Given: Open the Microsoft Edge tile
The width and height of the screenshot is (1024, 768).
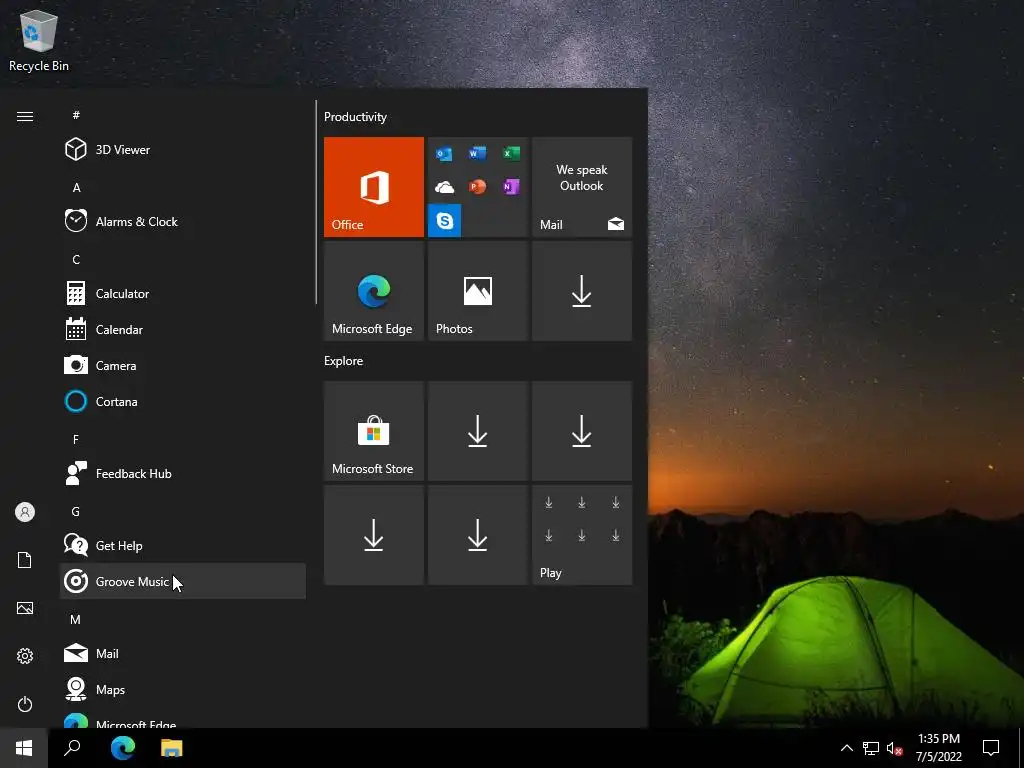Looking at the screenshot, I should [374, 291].
